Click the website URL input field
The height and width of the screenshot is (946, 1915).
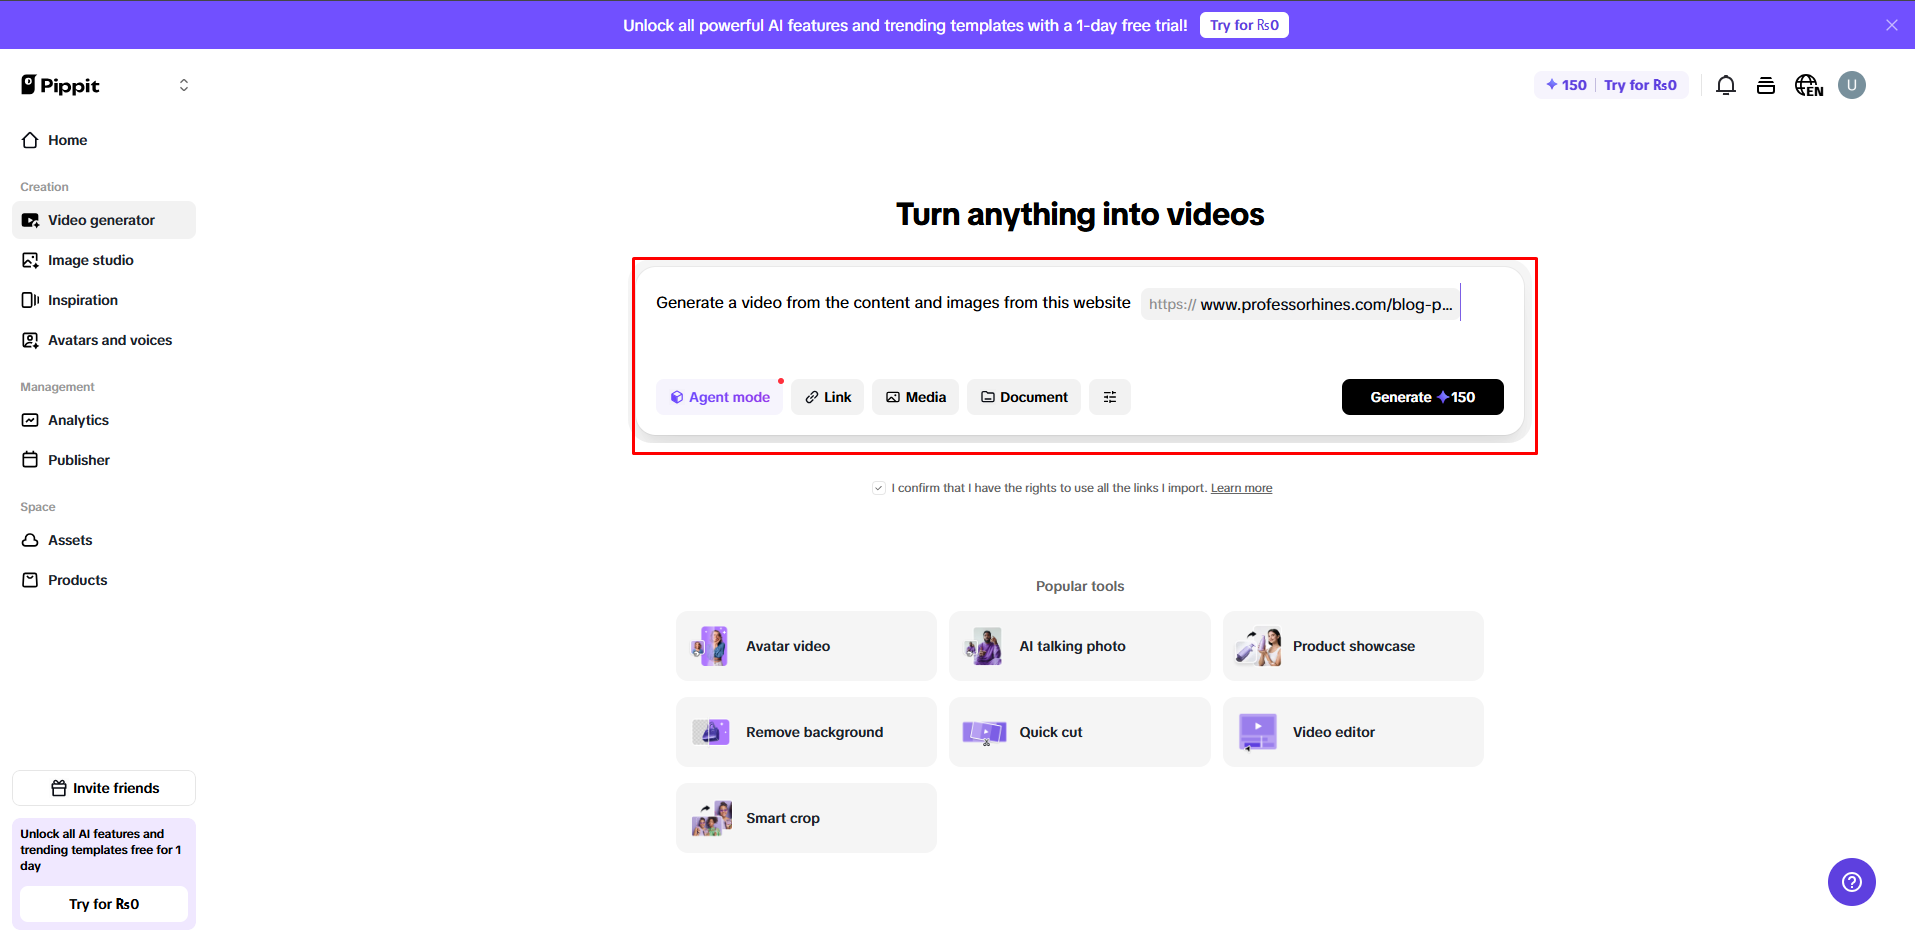[1301, 304]
